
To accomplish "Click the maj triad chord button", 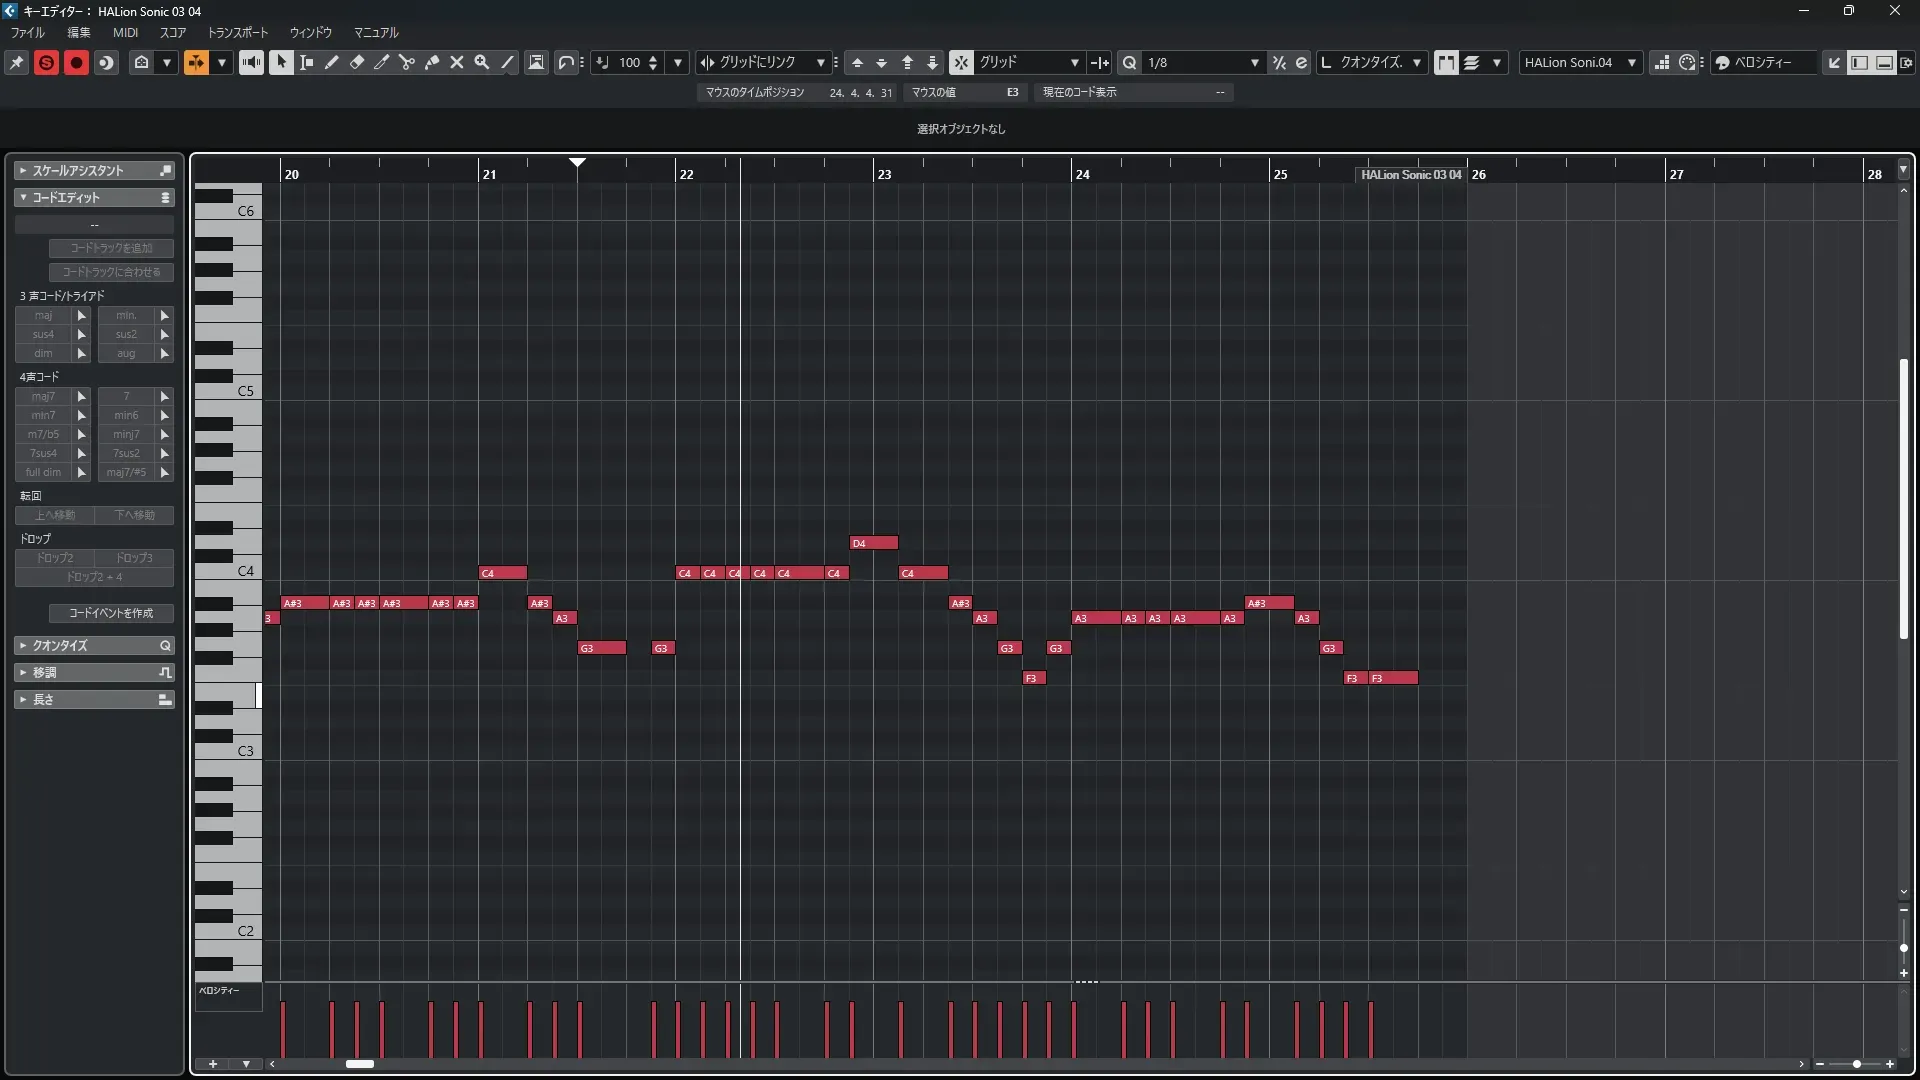I will tap(44, 315).
